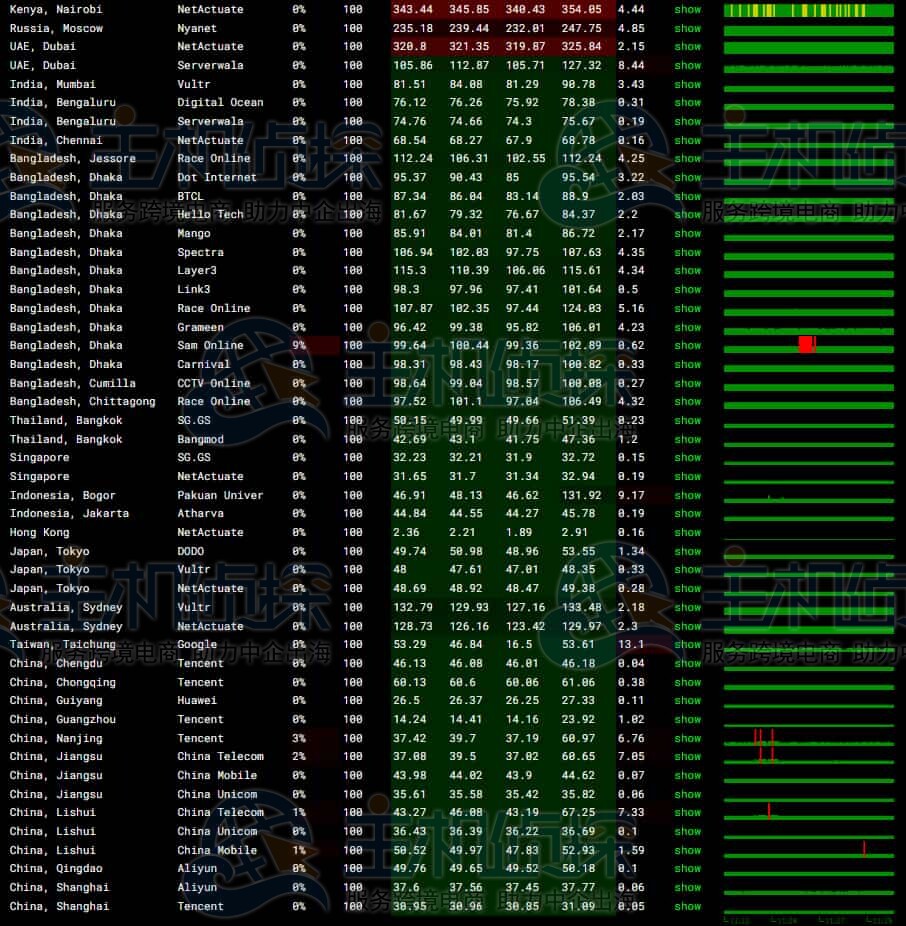Click the 131.92 worst value for Bogor
906x926 pixels.
pos(581,495)
